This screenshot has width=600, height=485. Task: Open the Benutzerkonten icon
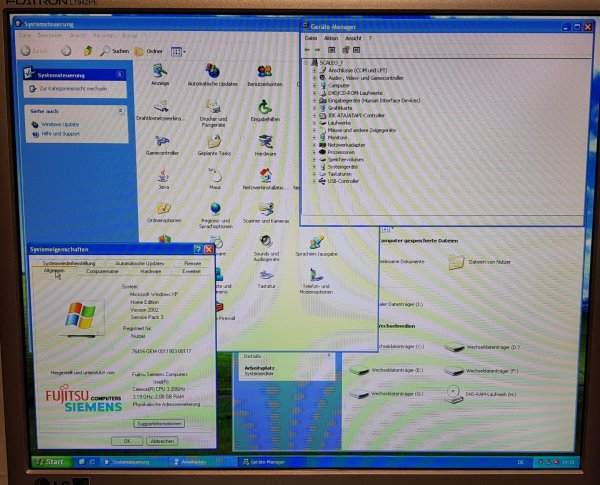point(265,75)
